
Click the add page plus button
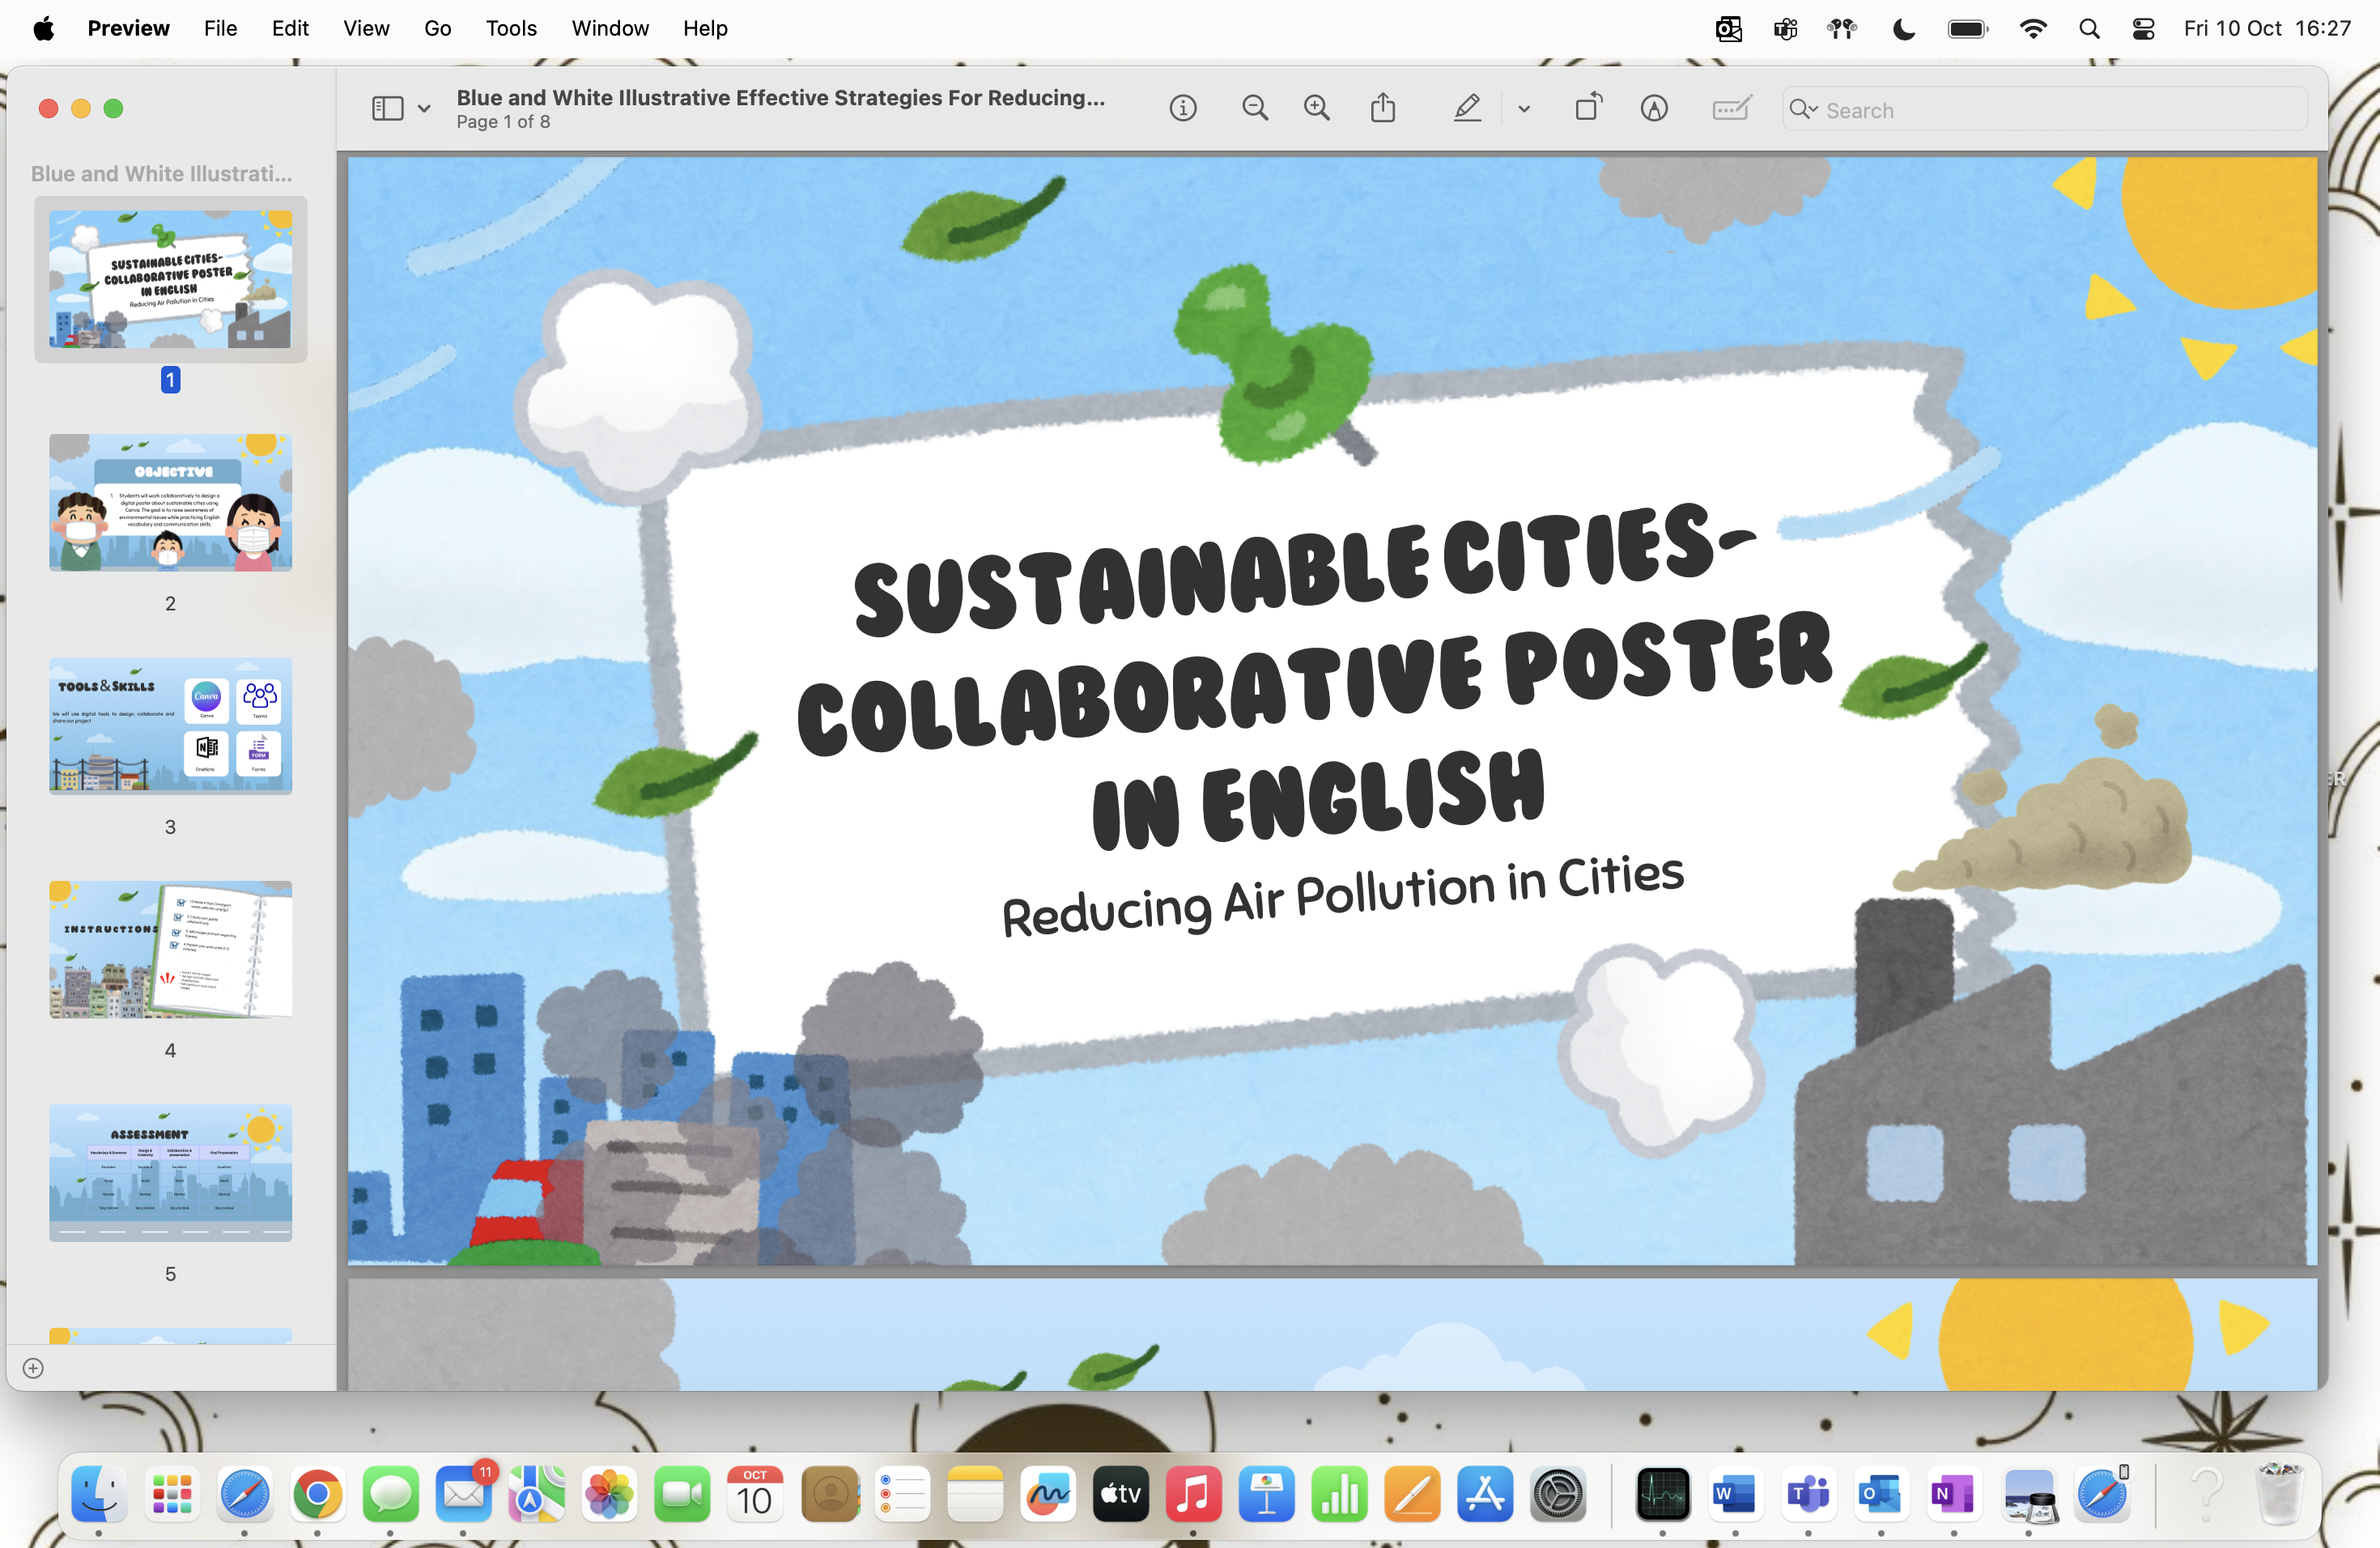pyautogui.click(x=33, y=1368)
